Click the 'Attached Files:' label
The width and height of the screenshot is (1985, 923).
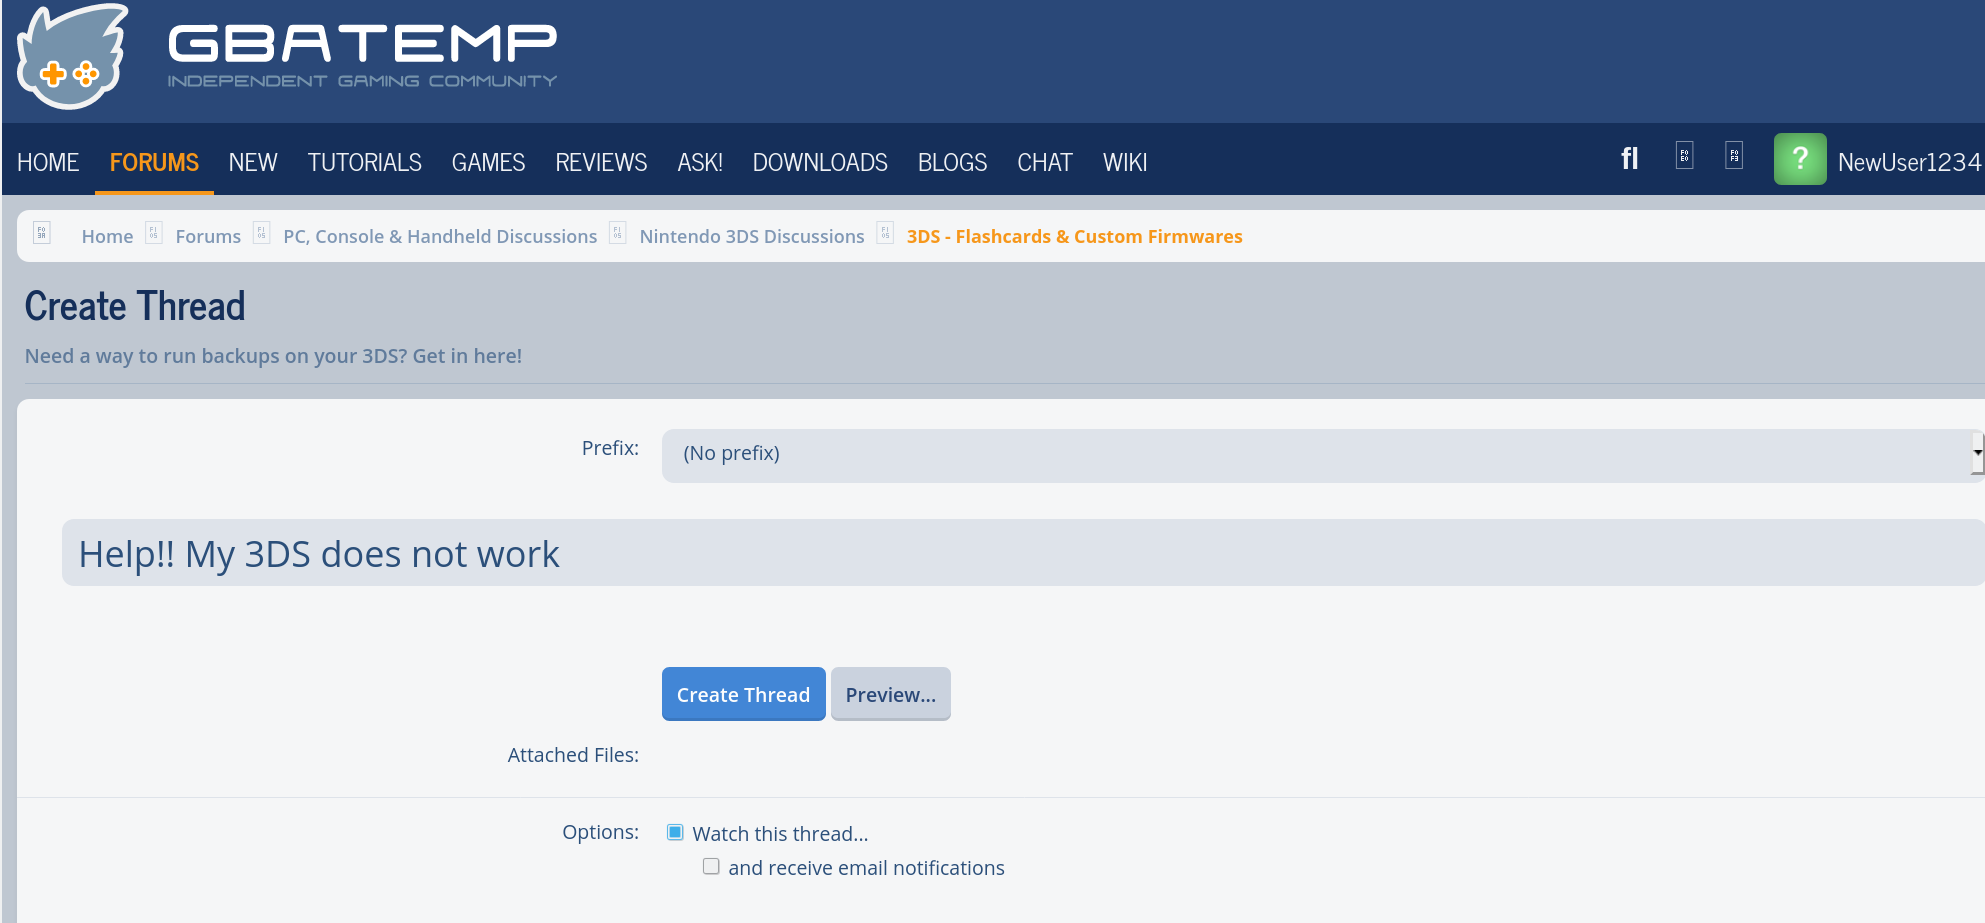point(573,755)
